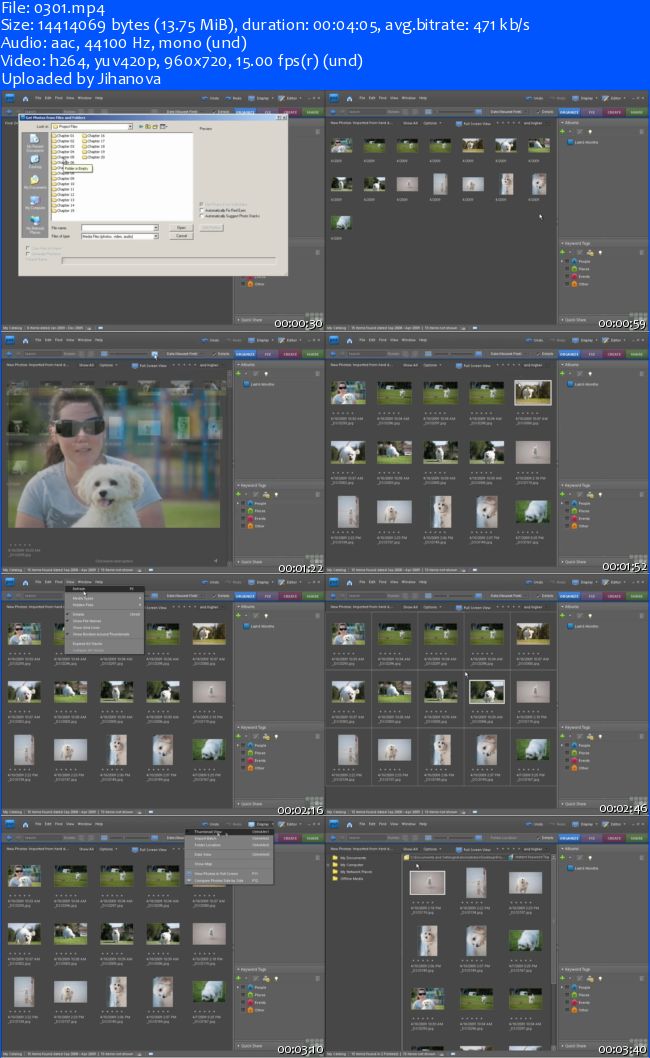Enable Automatically Fix Red Eyes checkbox
Screen dimensions: 650x1058
click(x=201, y=211)
